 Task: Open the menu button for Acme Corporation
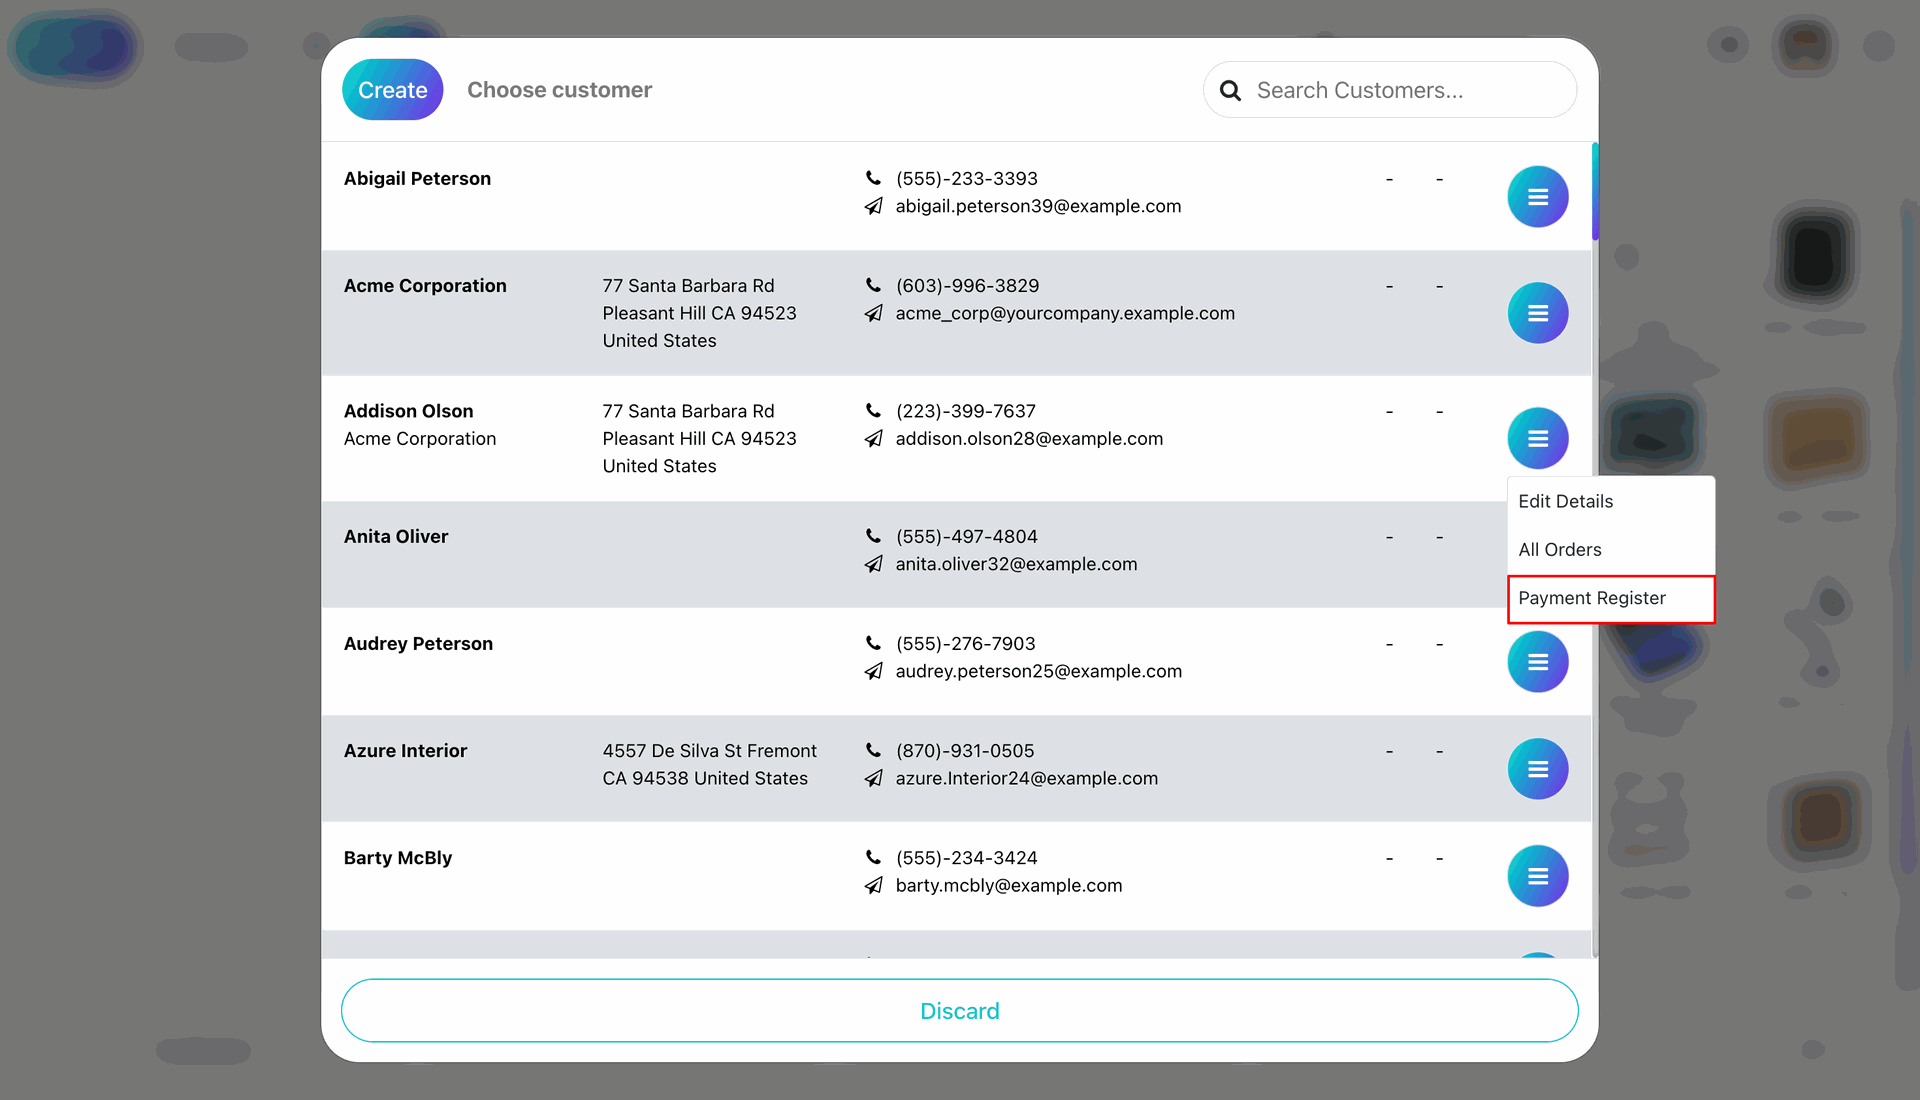point(1537,313)
